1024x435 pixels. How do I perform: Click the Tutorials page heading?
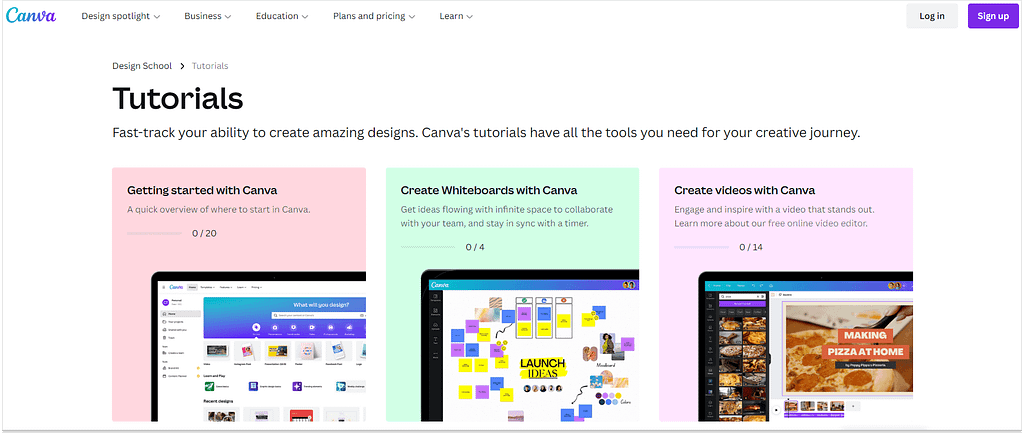click(178, 99)
